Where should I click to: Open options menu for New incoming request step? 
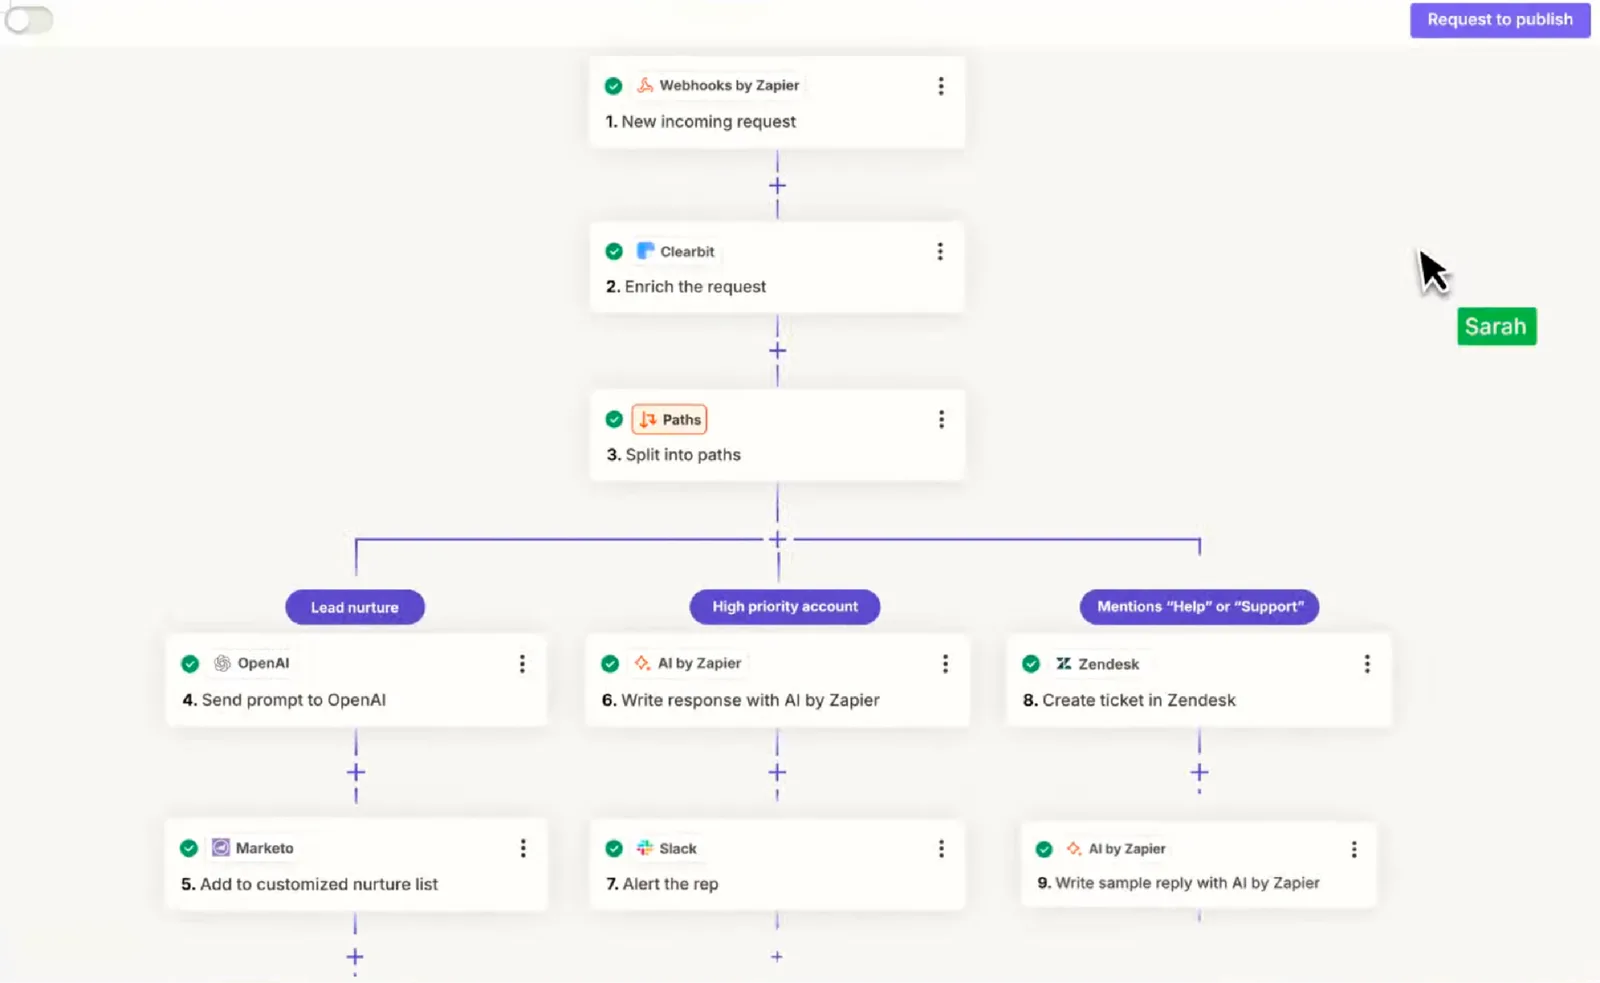(941, 86)
